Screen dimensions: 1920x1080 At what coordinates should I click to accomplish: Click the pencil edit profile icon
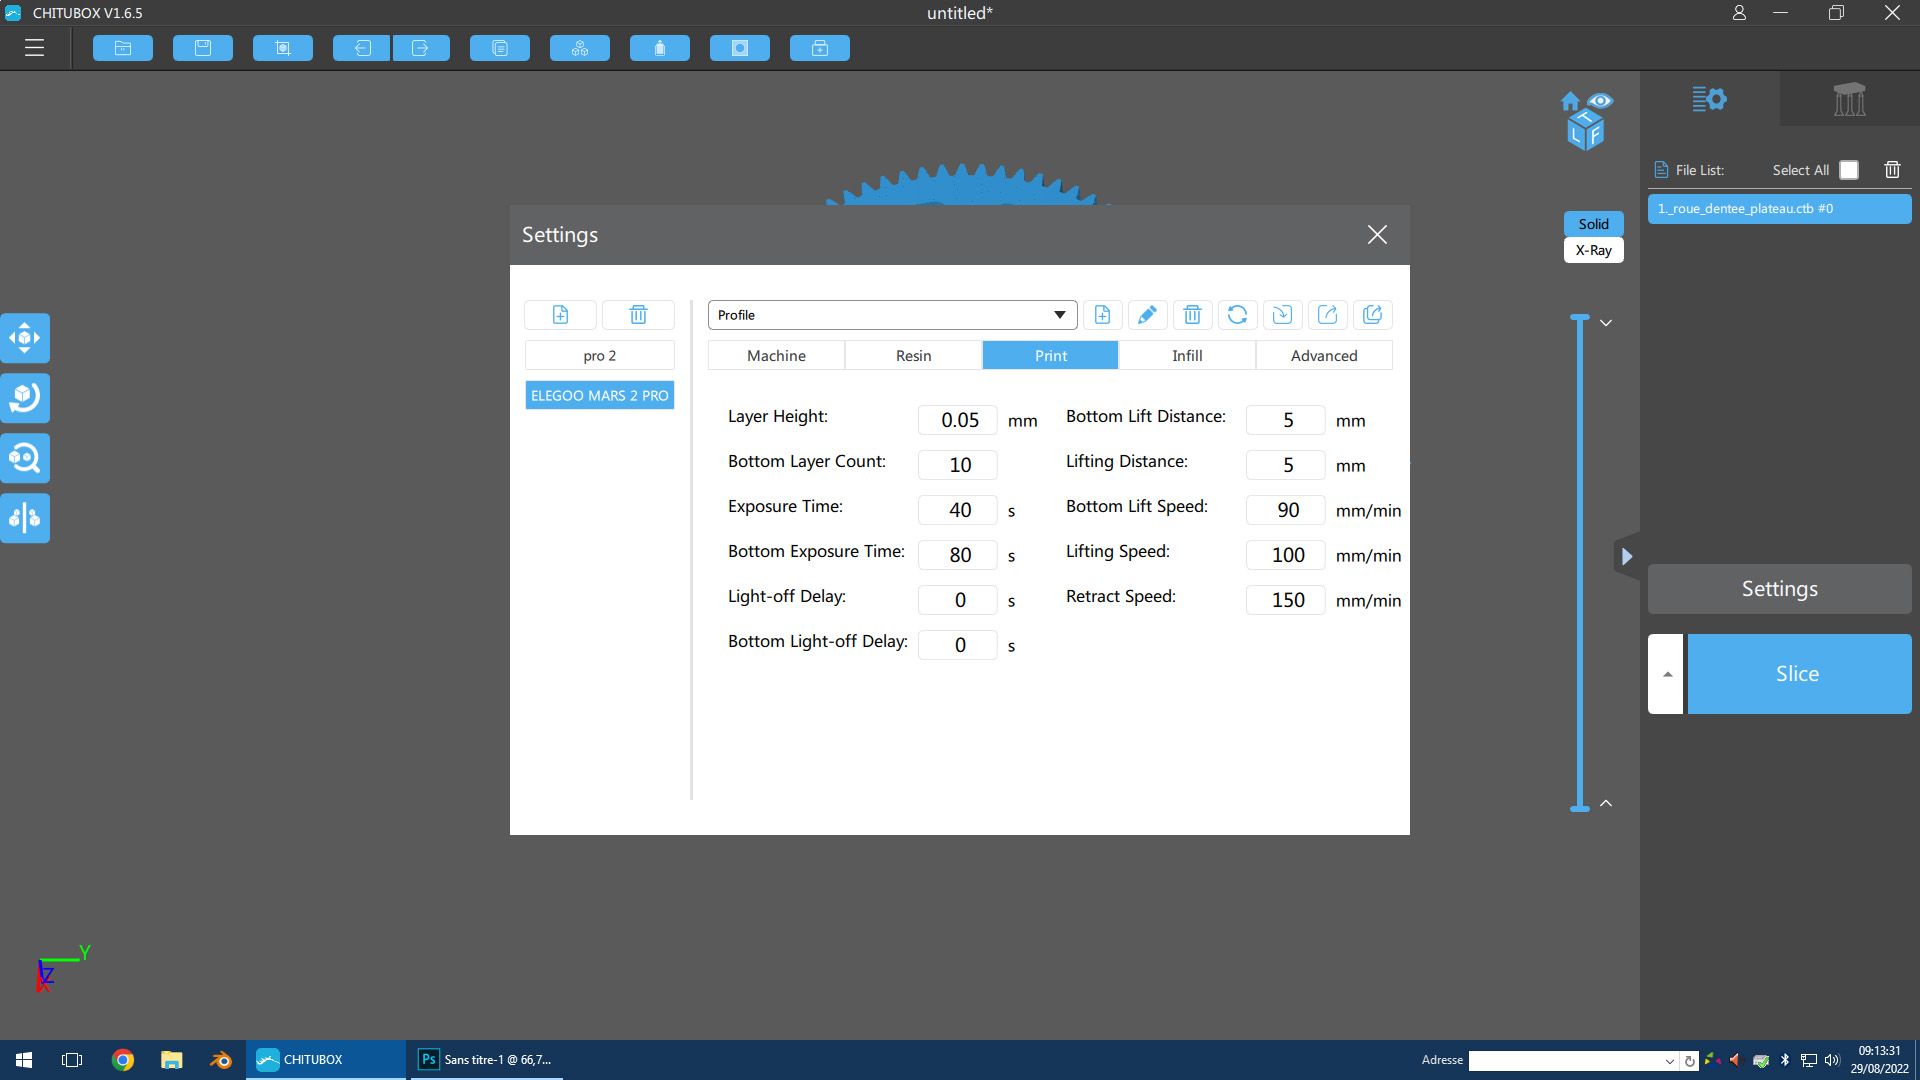coord(1147,315)
